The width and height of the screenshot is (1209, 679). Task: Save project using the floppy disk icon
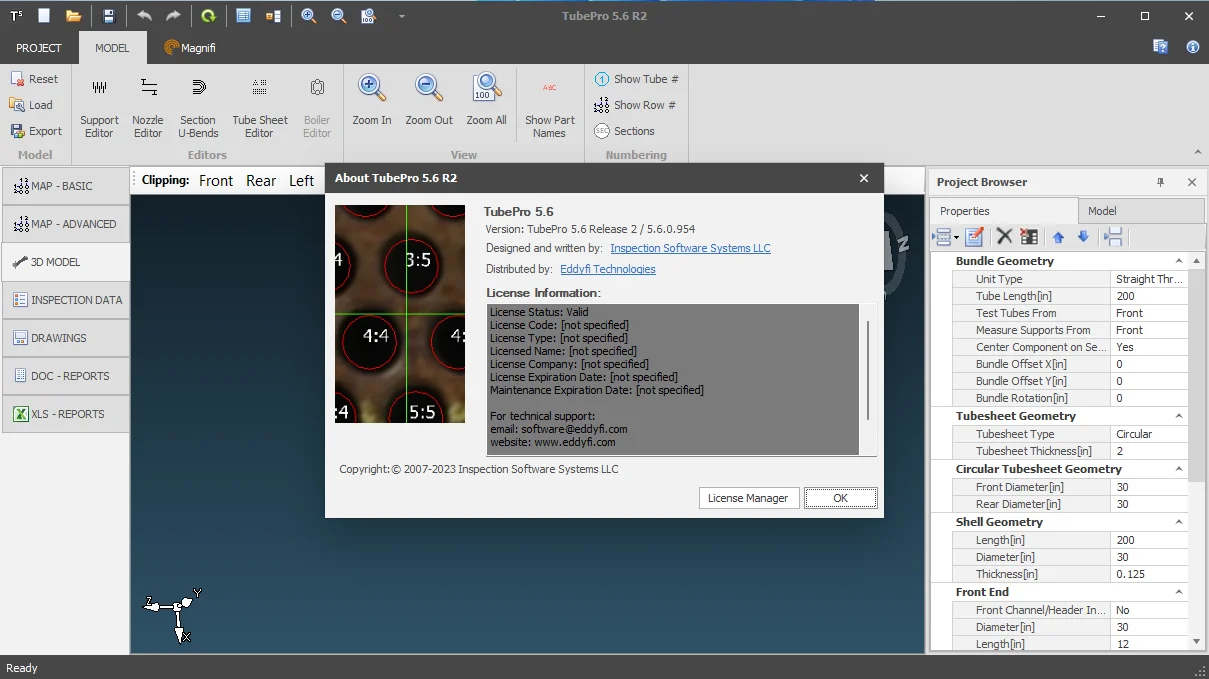coord(109,16)
